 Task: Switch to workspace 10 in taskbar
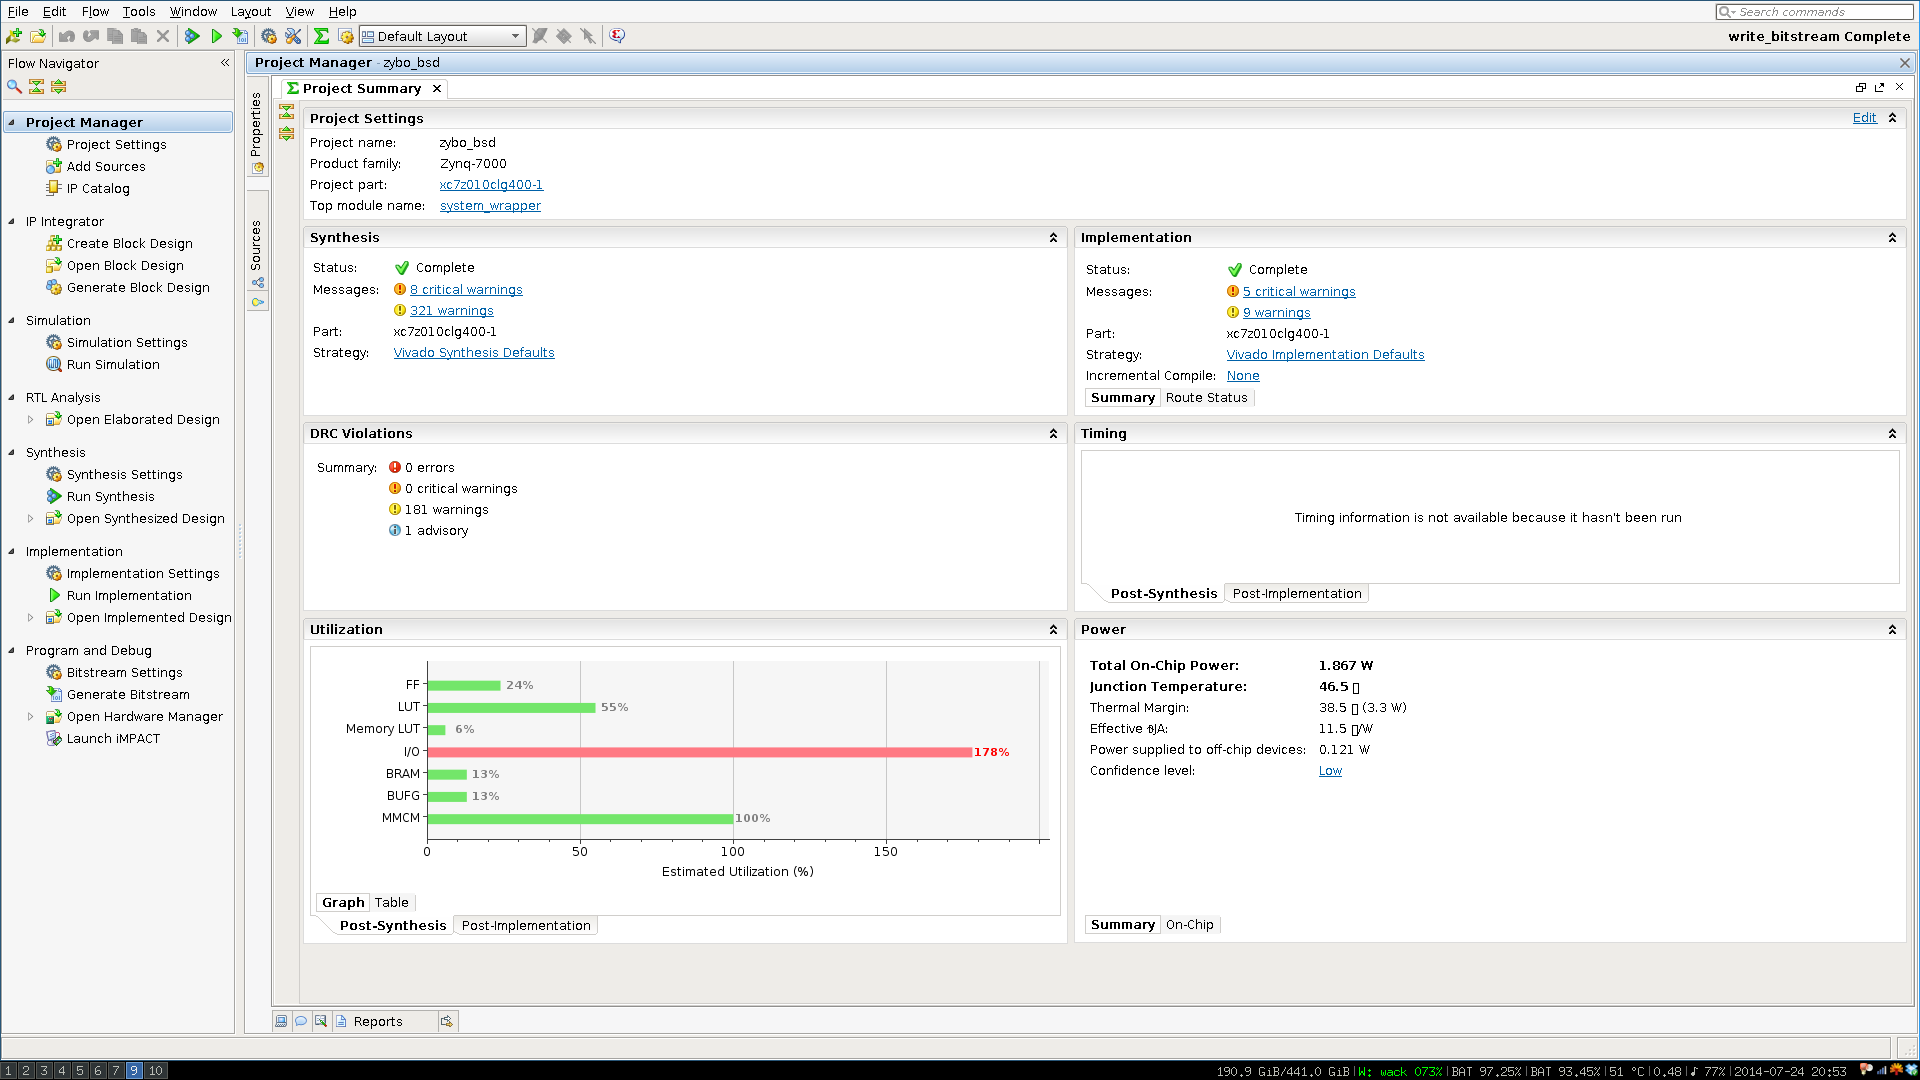coord(155,1071)
